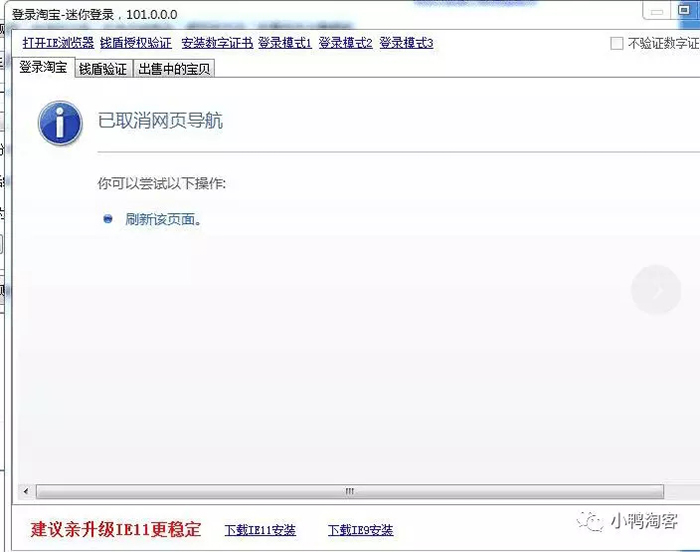
Task: Click the 下载IE9安装 link
Action: click(x=360, y=530)
